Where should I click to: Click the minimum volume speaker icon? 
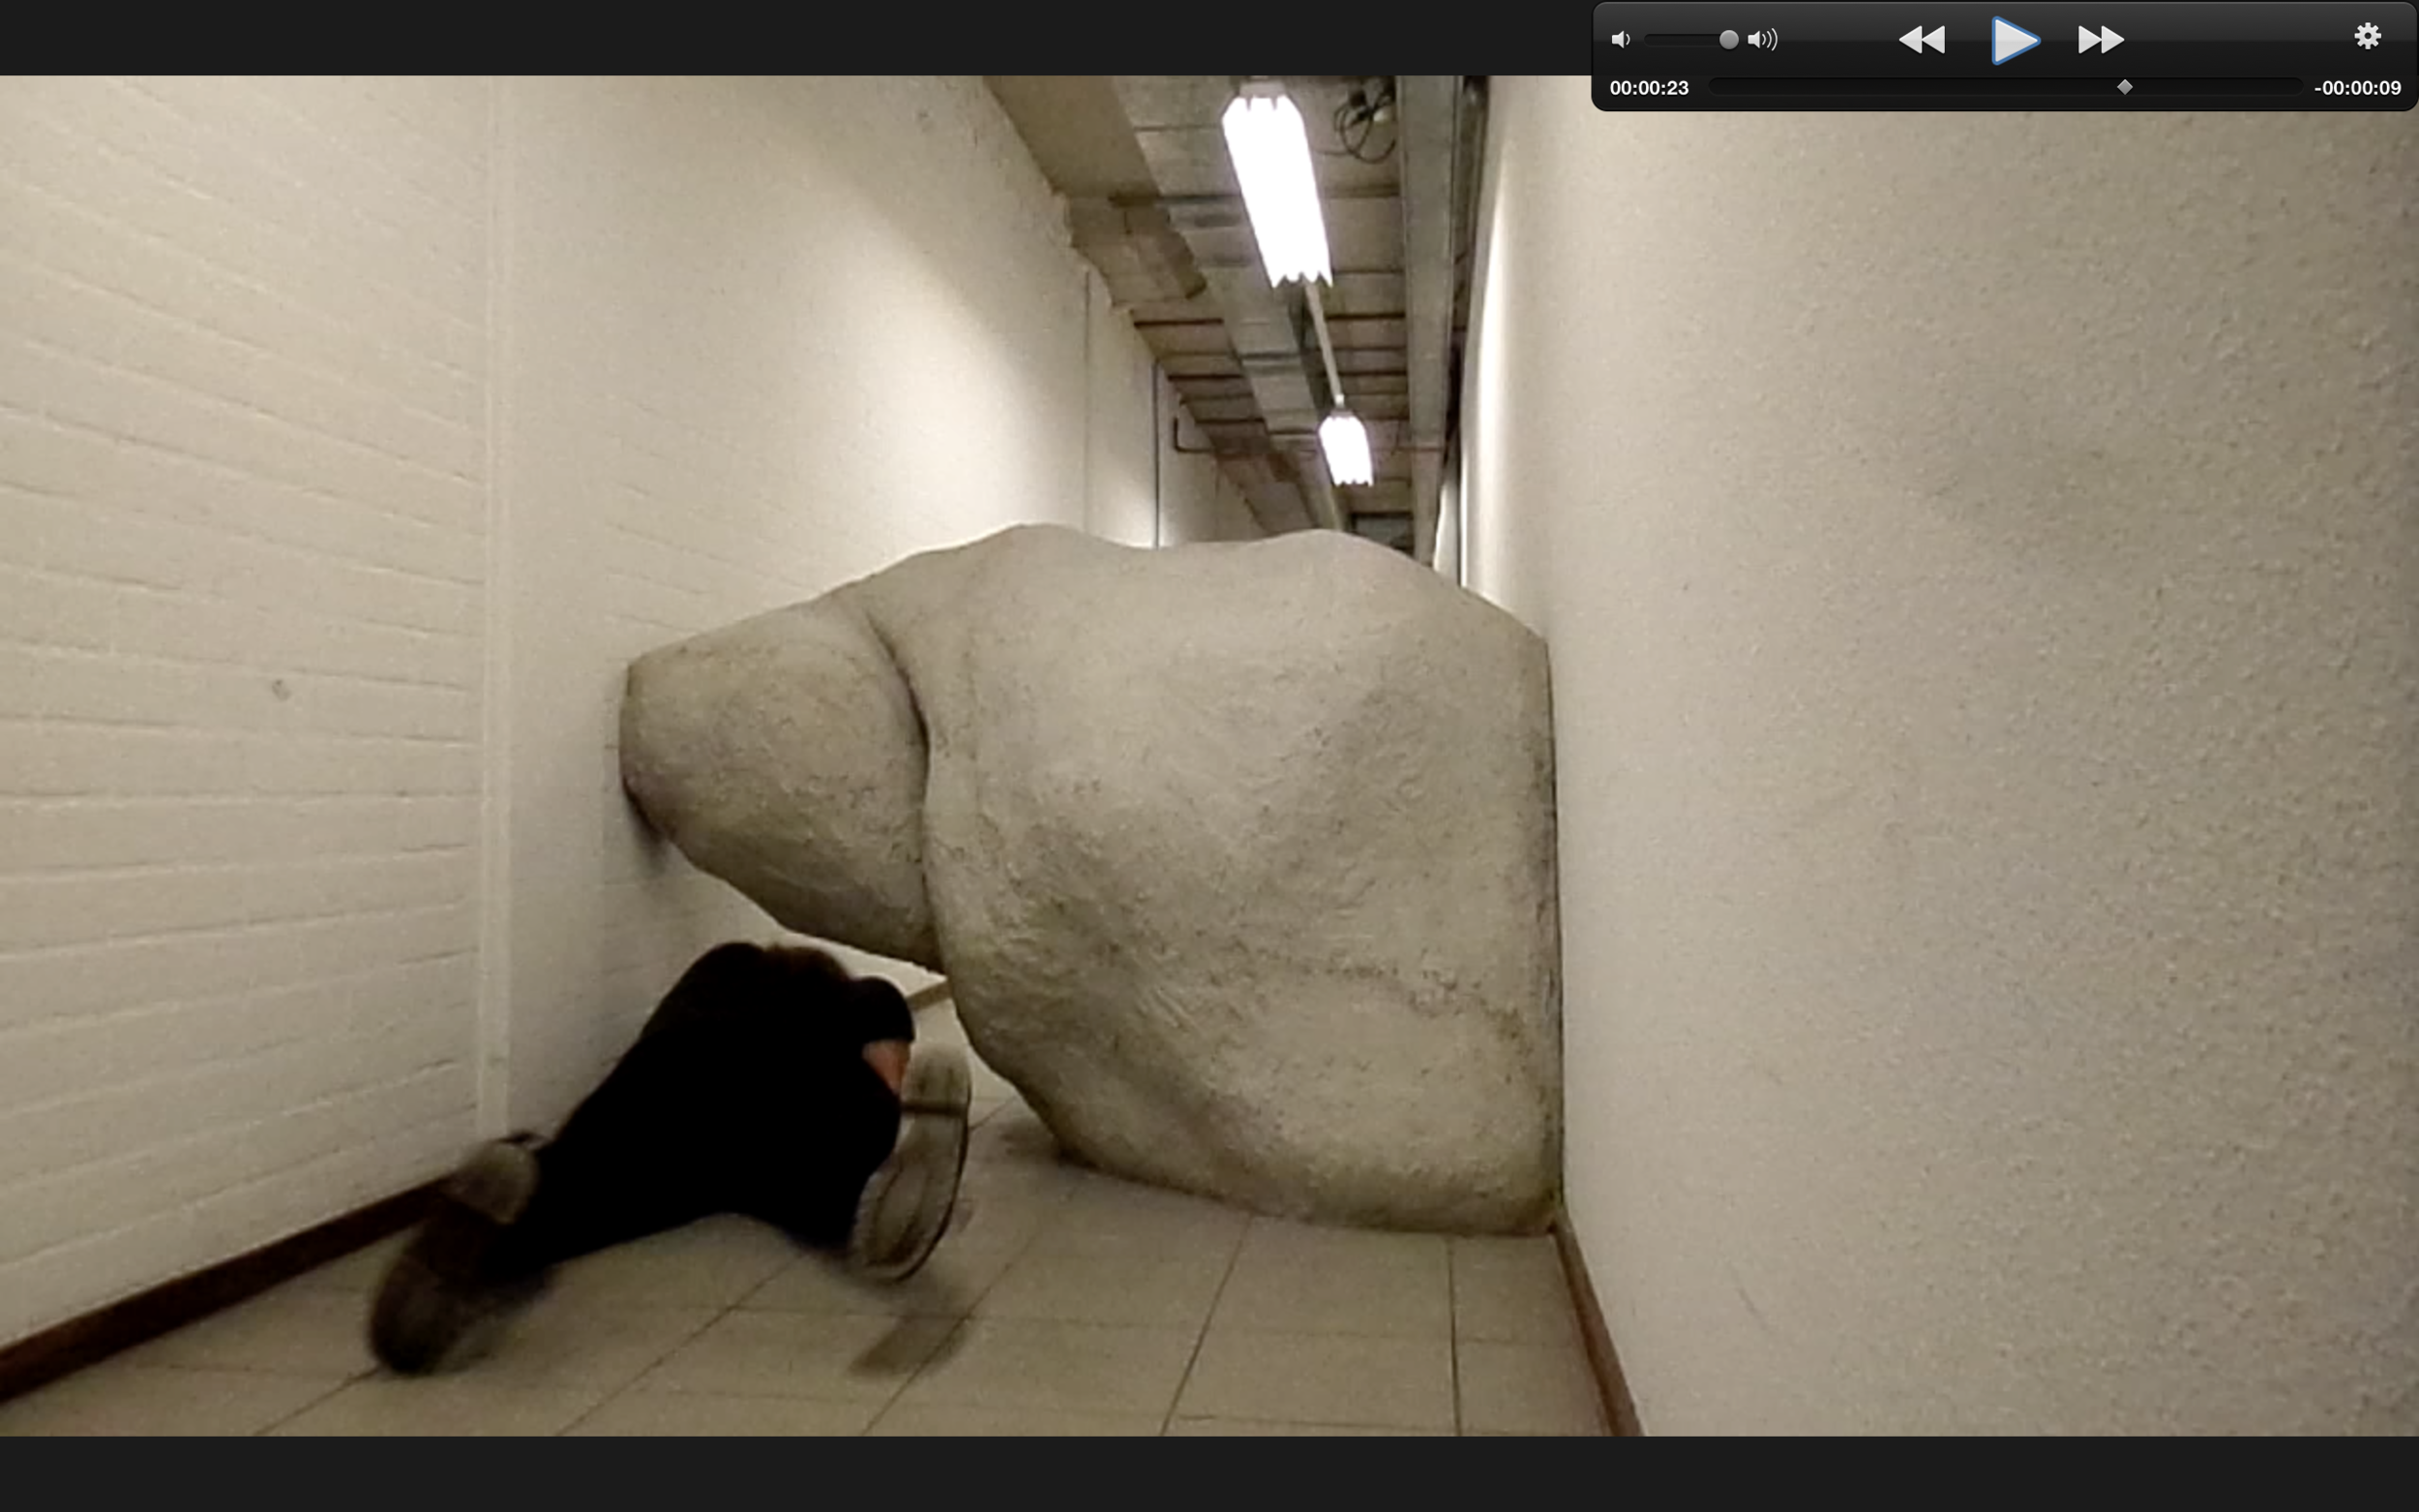[x=1620, y=40]
